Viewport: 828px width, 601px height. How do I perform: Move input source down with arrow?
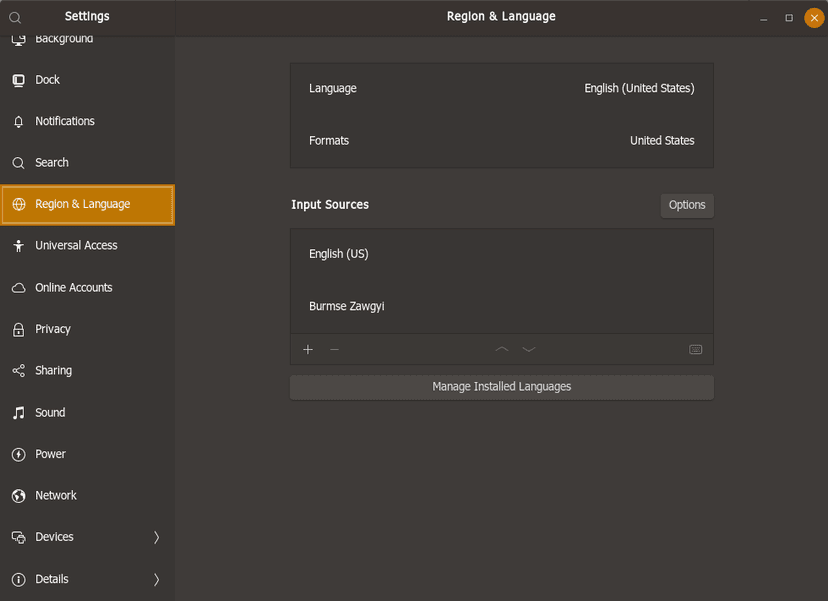tap(529, 349)
